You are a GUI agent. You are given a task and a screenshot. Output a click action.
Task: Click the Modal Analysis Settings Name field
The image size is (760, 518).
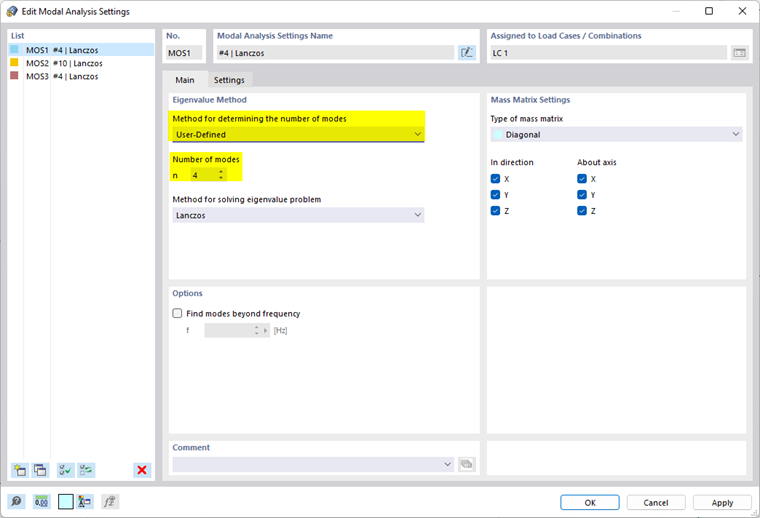[x=334, y=53]
